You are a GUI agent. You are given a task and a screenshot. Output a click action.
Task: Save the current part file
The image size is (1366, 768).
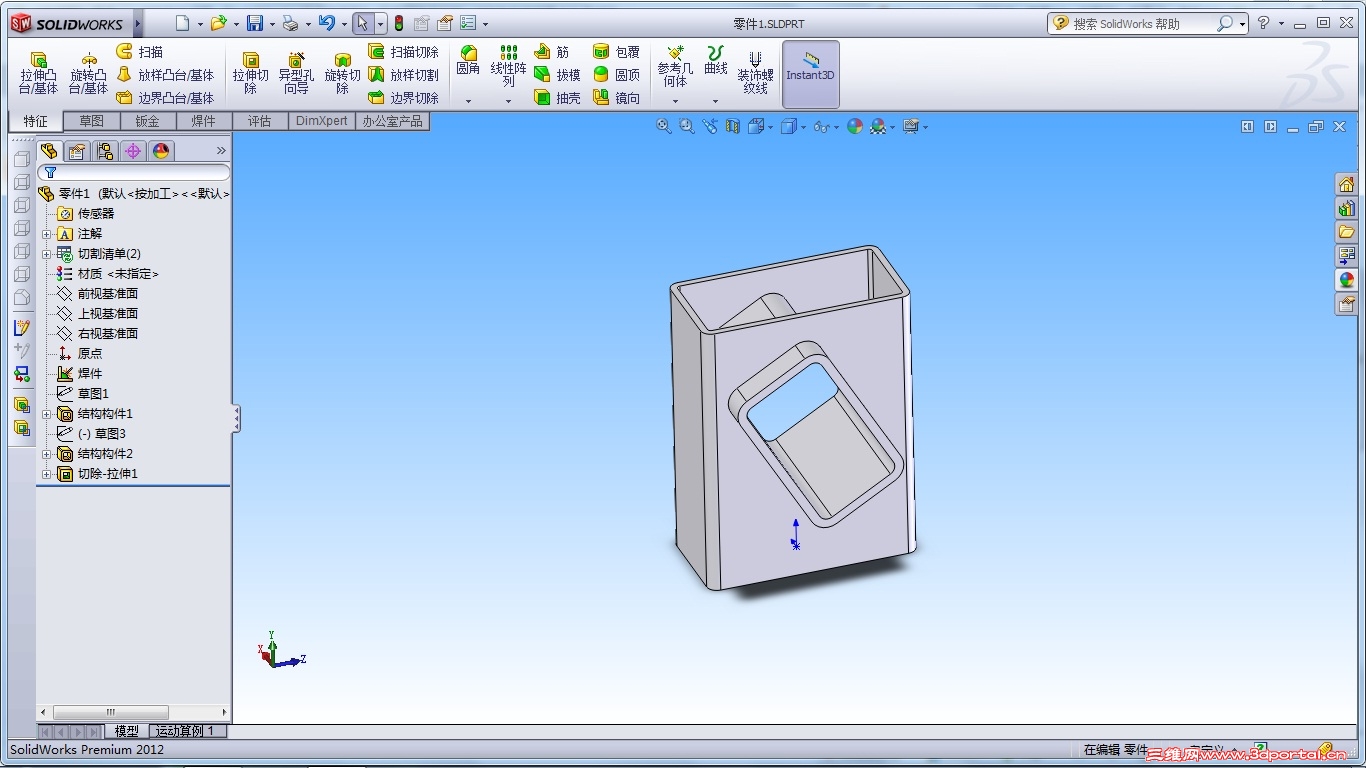point(255,23)
